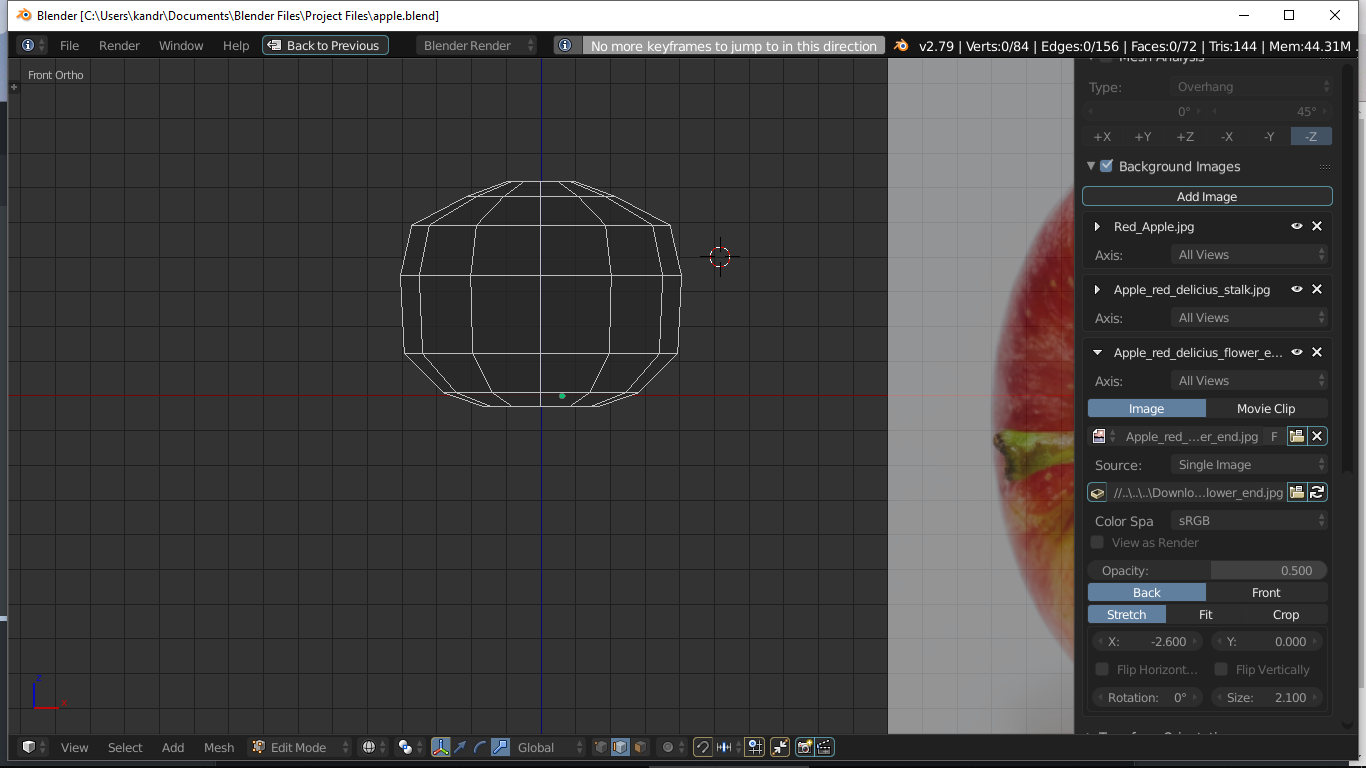Open the Overhang type dropdown
Screen dimensions: 1366x768
click(1251, 87)
